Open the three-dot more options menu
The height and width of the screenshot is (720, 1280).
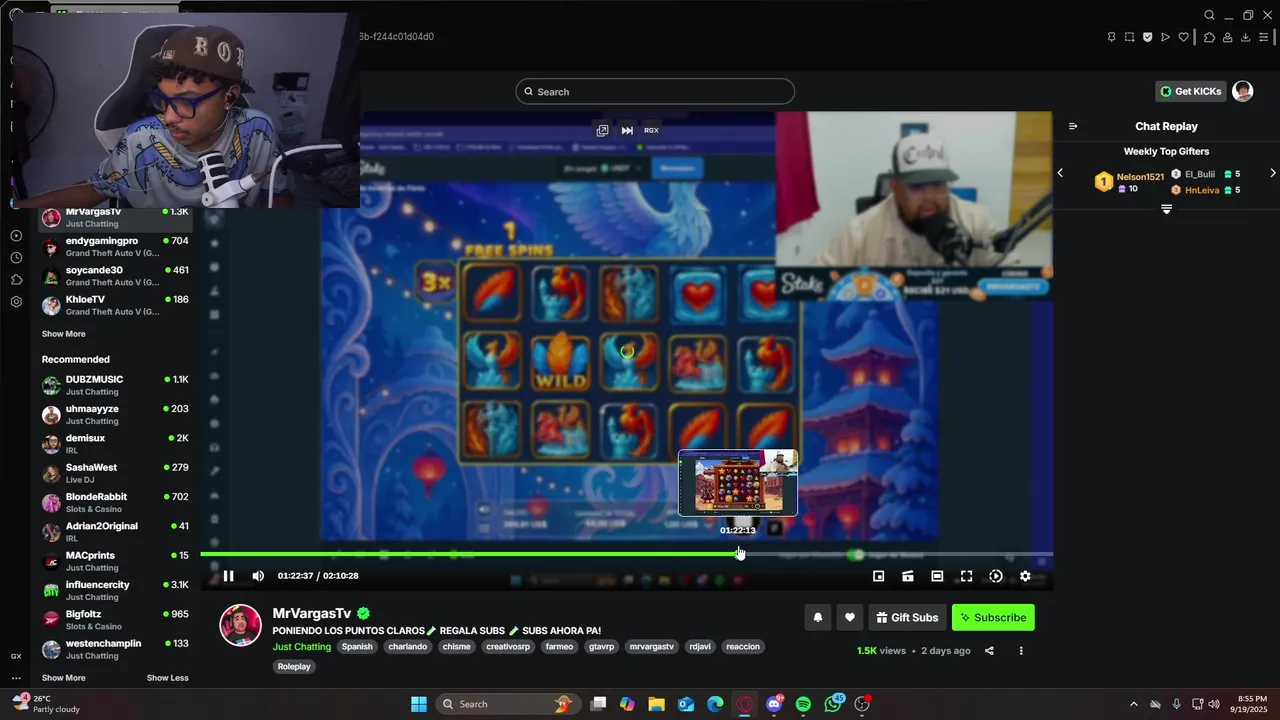point(1021,651)
